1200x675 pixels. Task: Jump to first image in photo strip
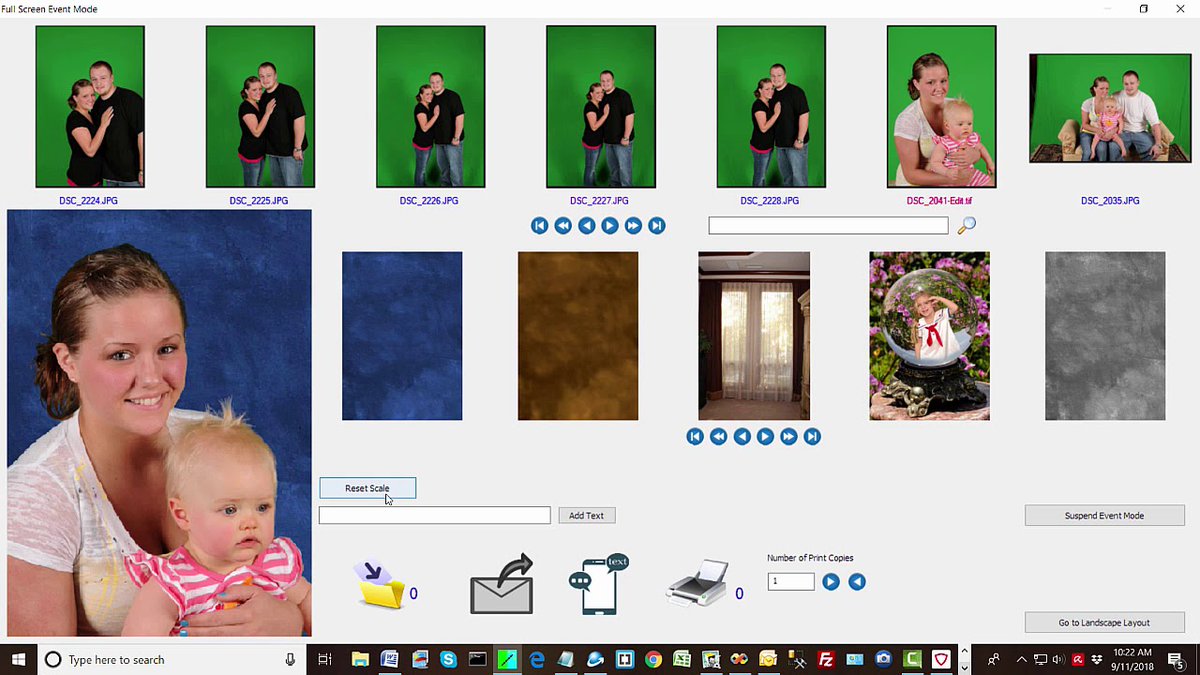point(539,226)
